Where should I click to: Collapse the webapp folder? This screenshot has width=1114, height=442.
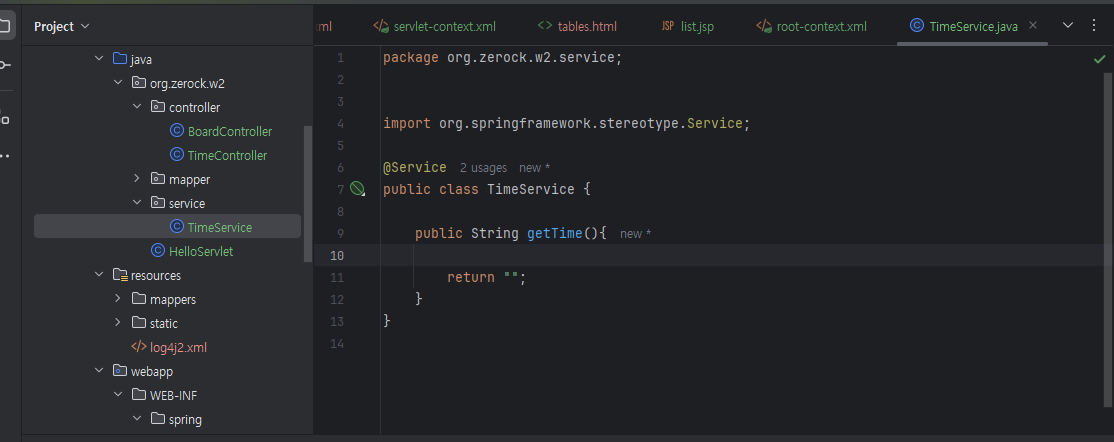[x=99, y=371]
